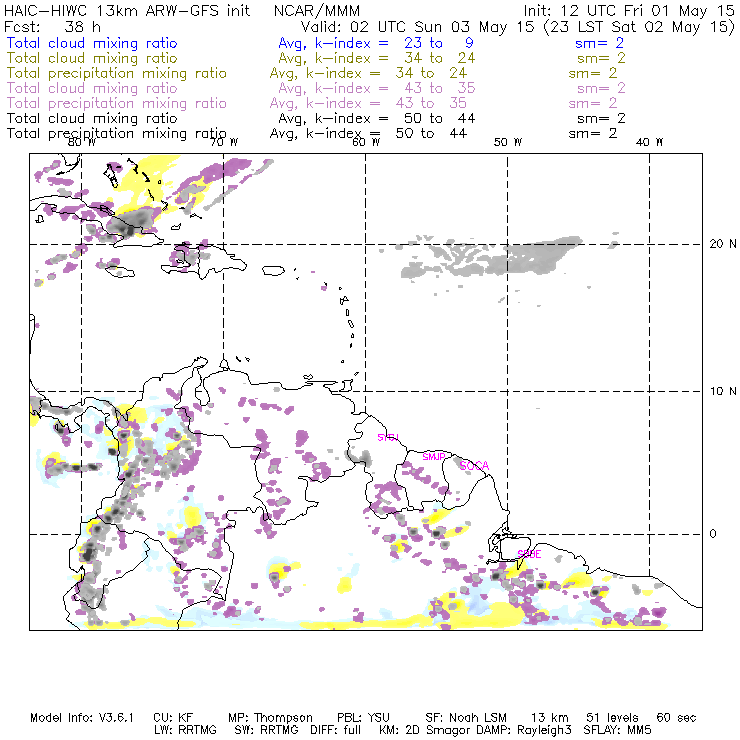Click the '10 N' latitude label

coord(723,391)
